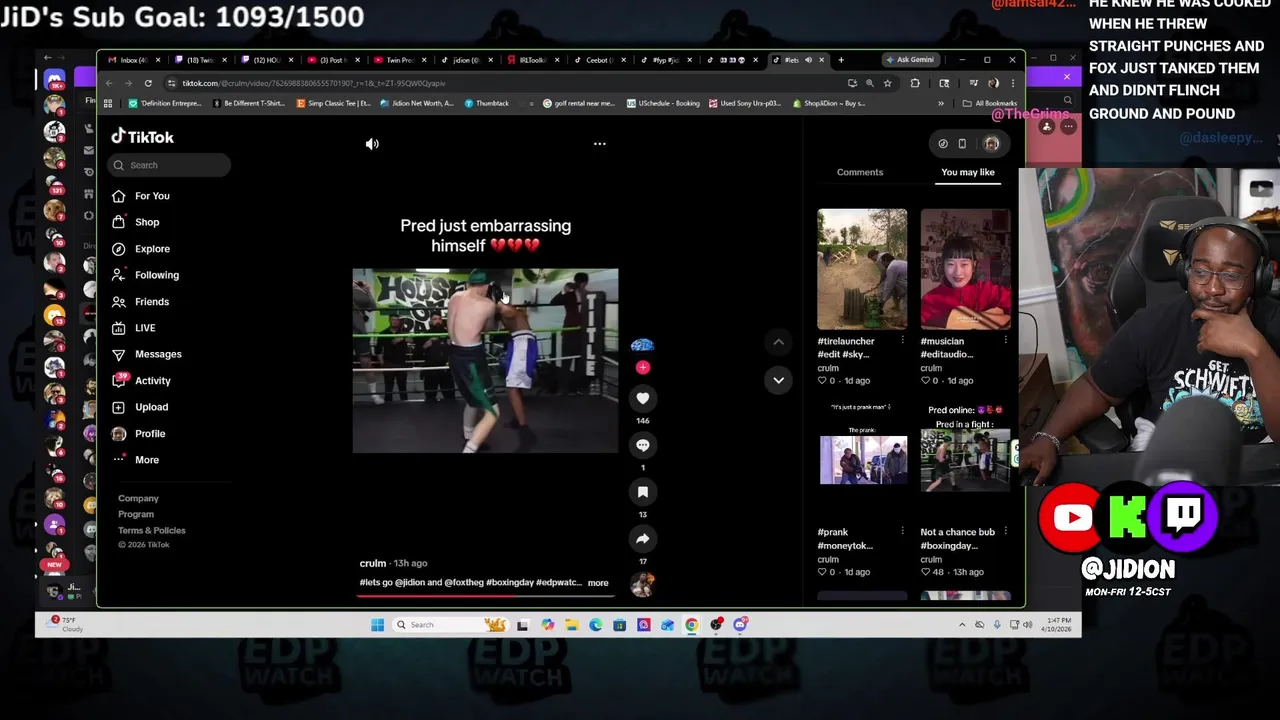Image resolution: width=1280 pixels, height=720 pixels.
Task: Open the #prank #moneytok recommended video
Action: pyautogui.click(x=862, y=458)
